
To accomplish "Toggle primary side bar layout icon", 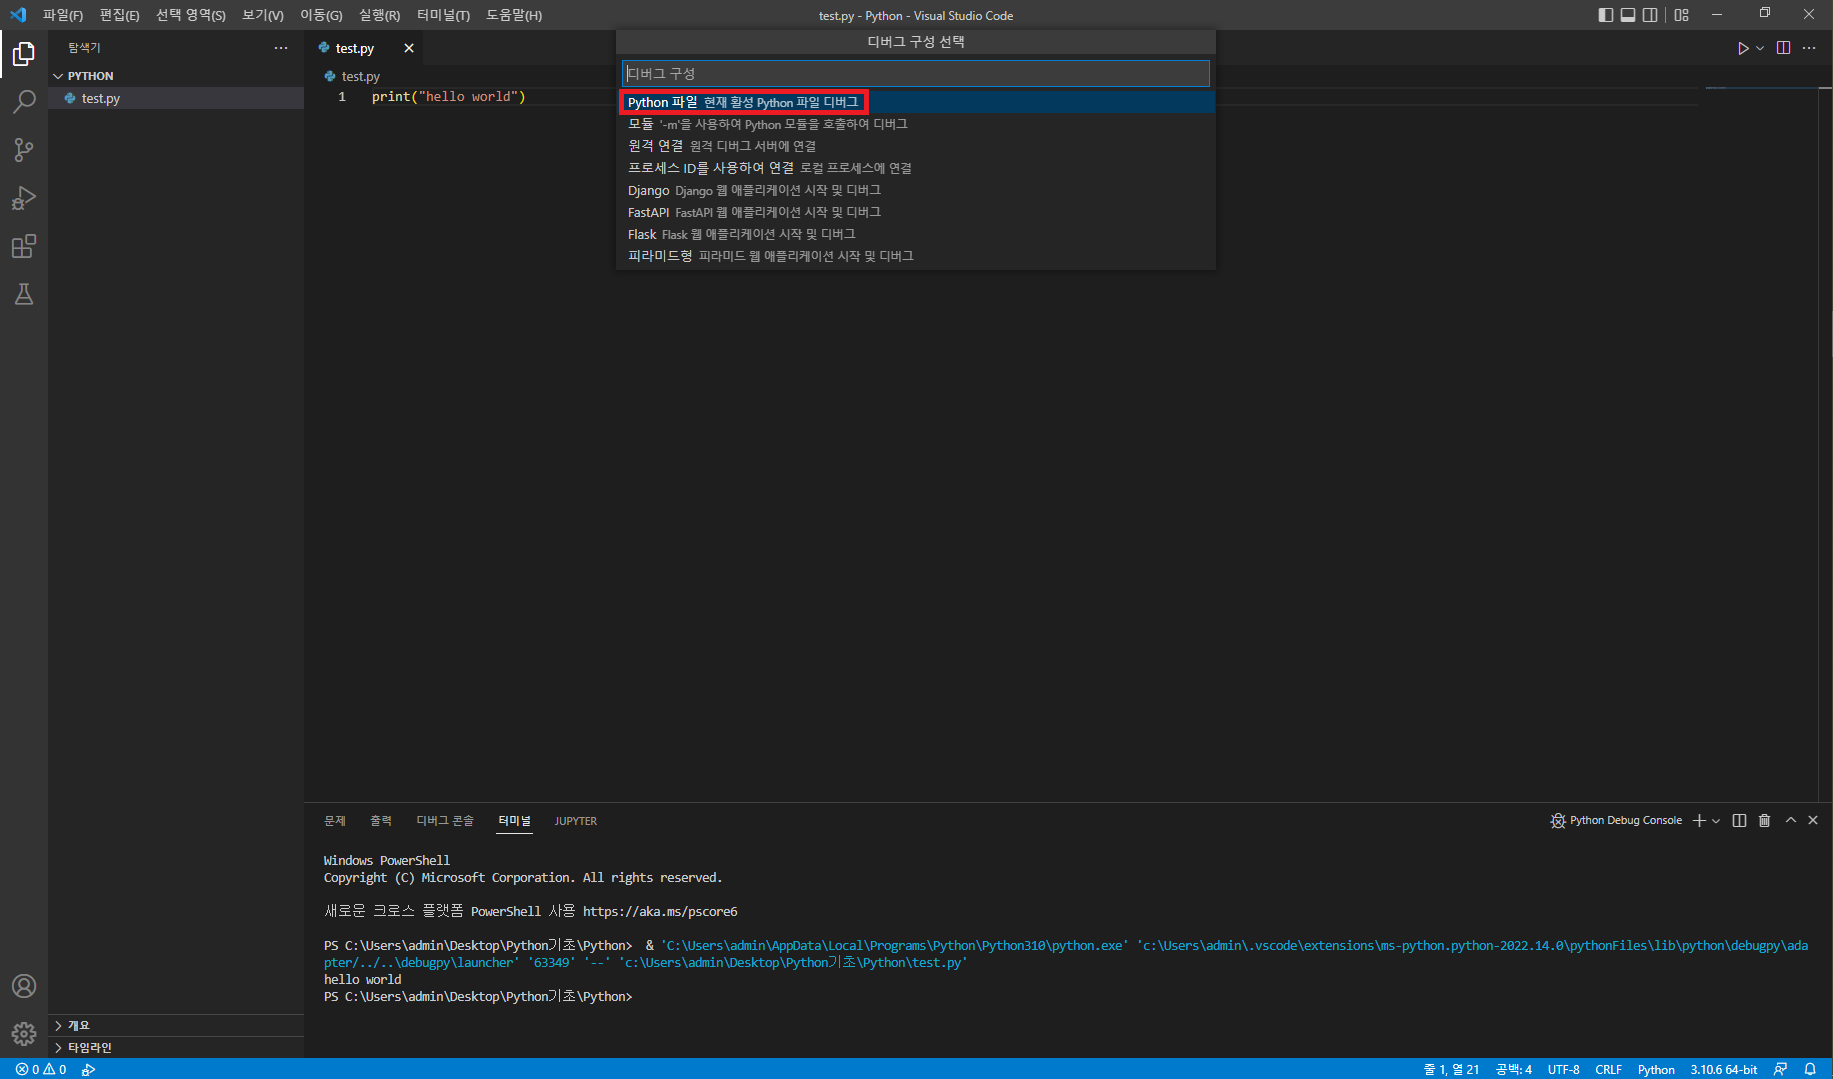I will (1606, 15).
